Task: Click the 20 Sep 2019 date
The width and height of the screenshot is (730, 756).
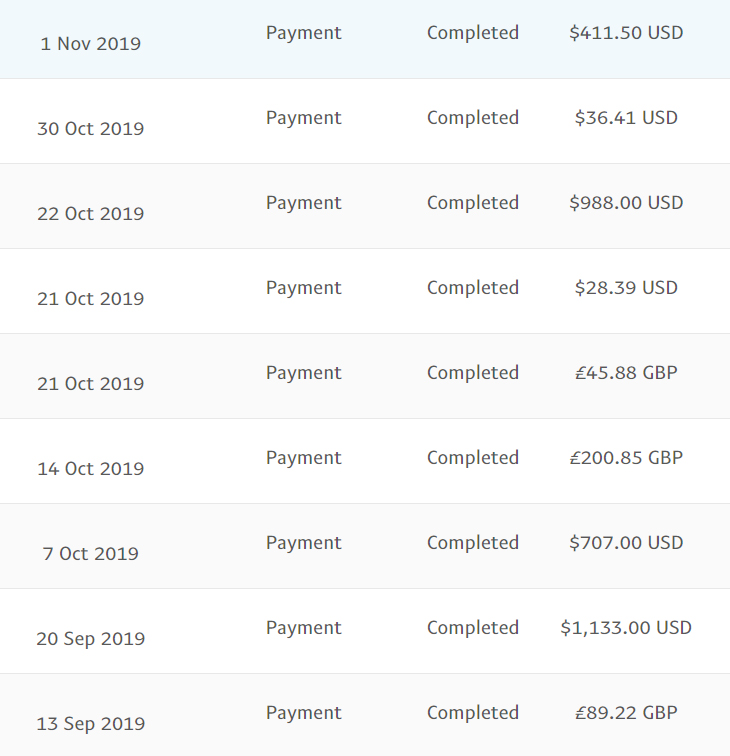Action: (x=91, y=639)
